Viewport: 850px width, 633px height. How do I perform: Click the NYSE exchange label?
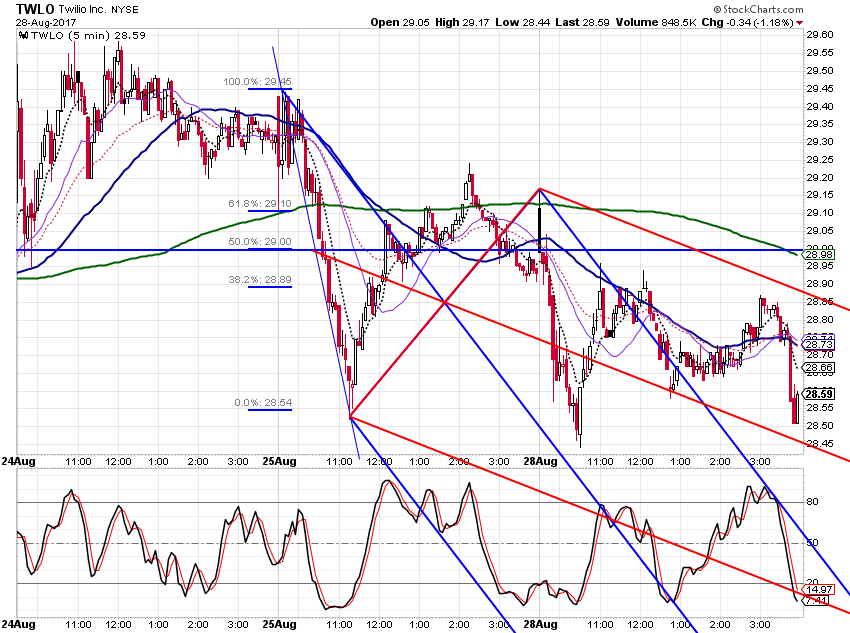point(125,10)
